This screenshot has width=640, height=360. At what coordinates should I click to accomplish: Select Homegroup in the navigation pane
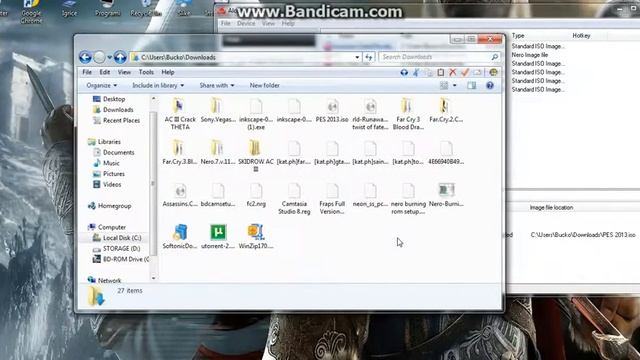coord(109,206)
